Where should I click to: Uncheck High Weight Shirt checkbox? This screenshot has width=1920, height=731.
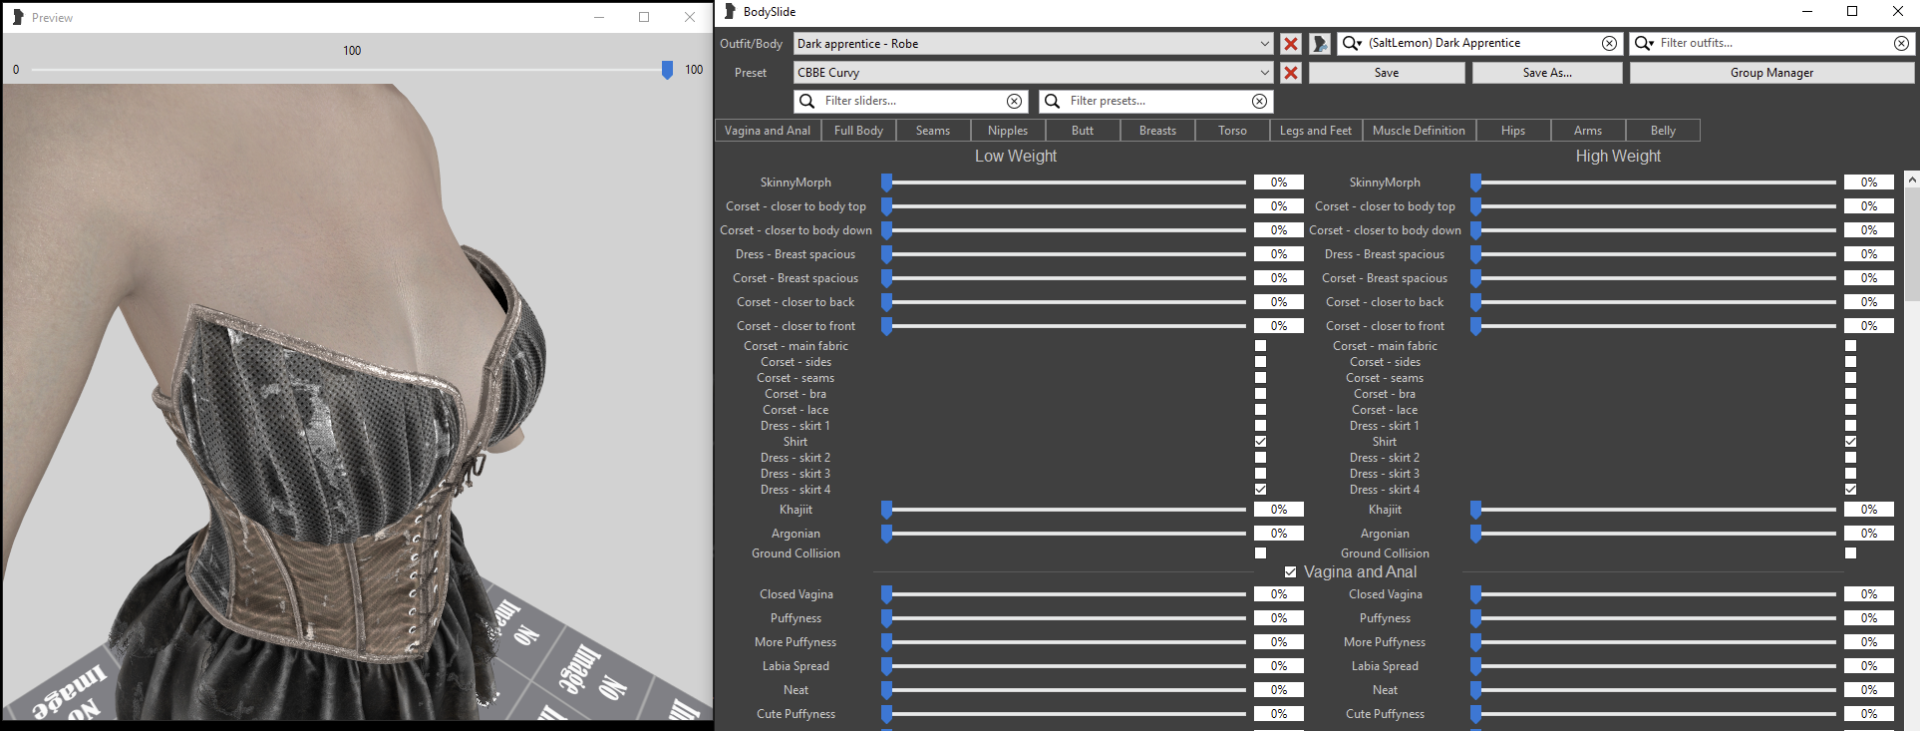click(x=1850, y=442)
